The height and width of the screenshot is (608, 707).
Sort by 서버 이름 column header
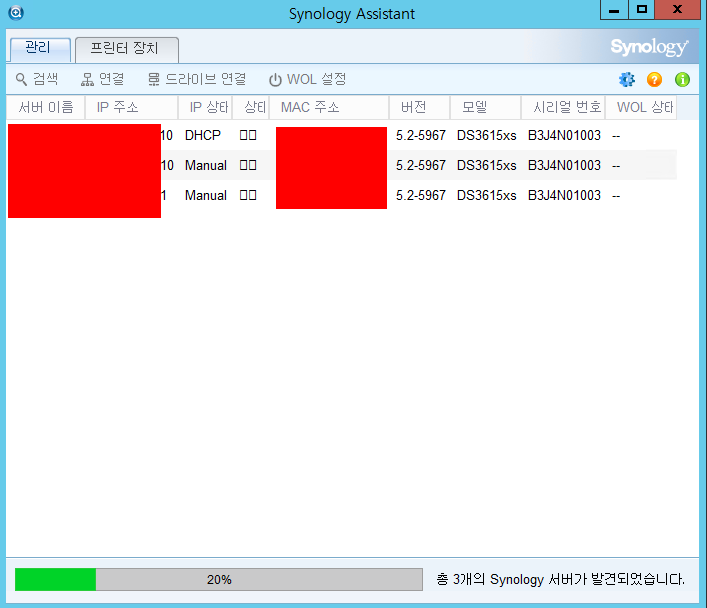click(46, 107)
